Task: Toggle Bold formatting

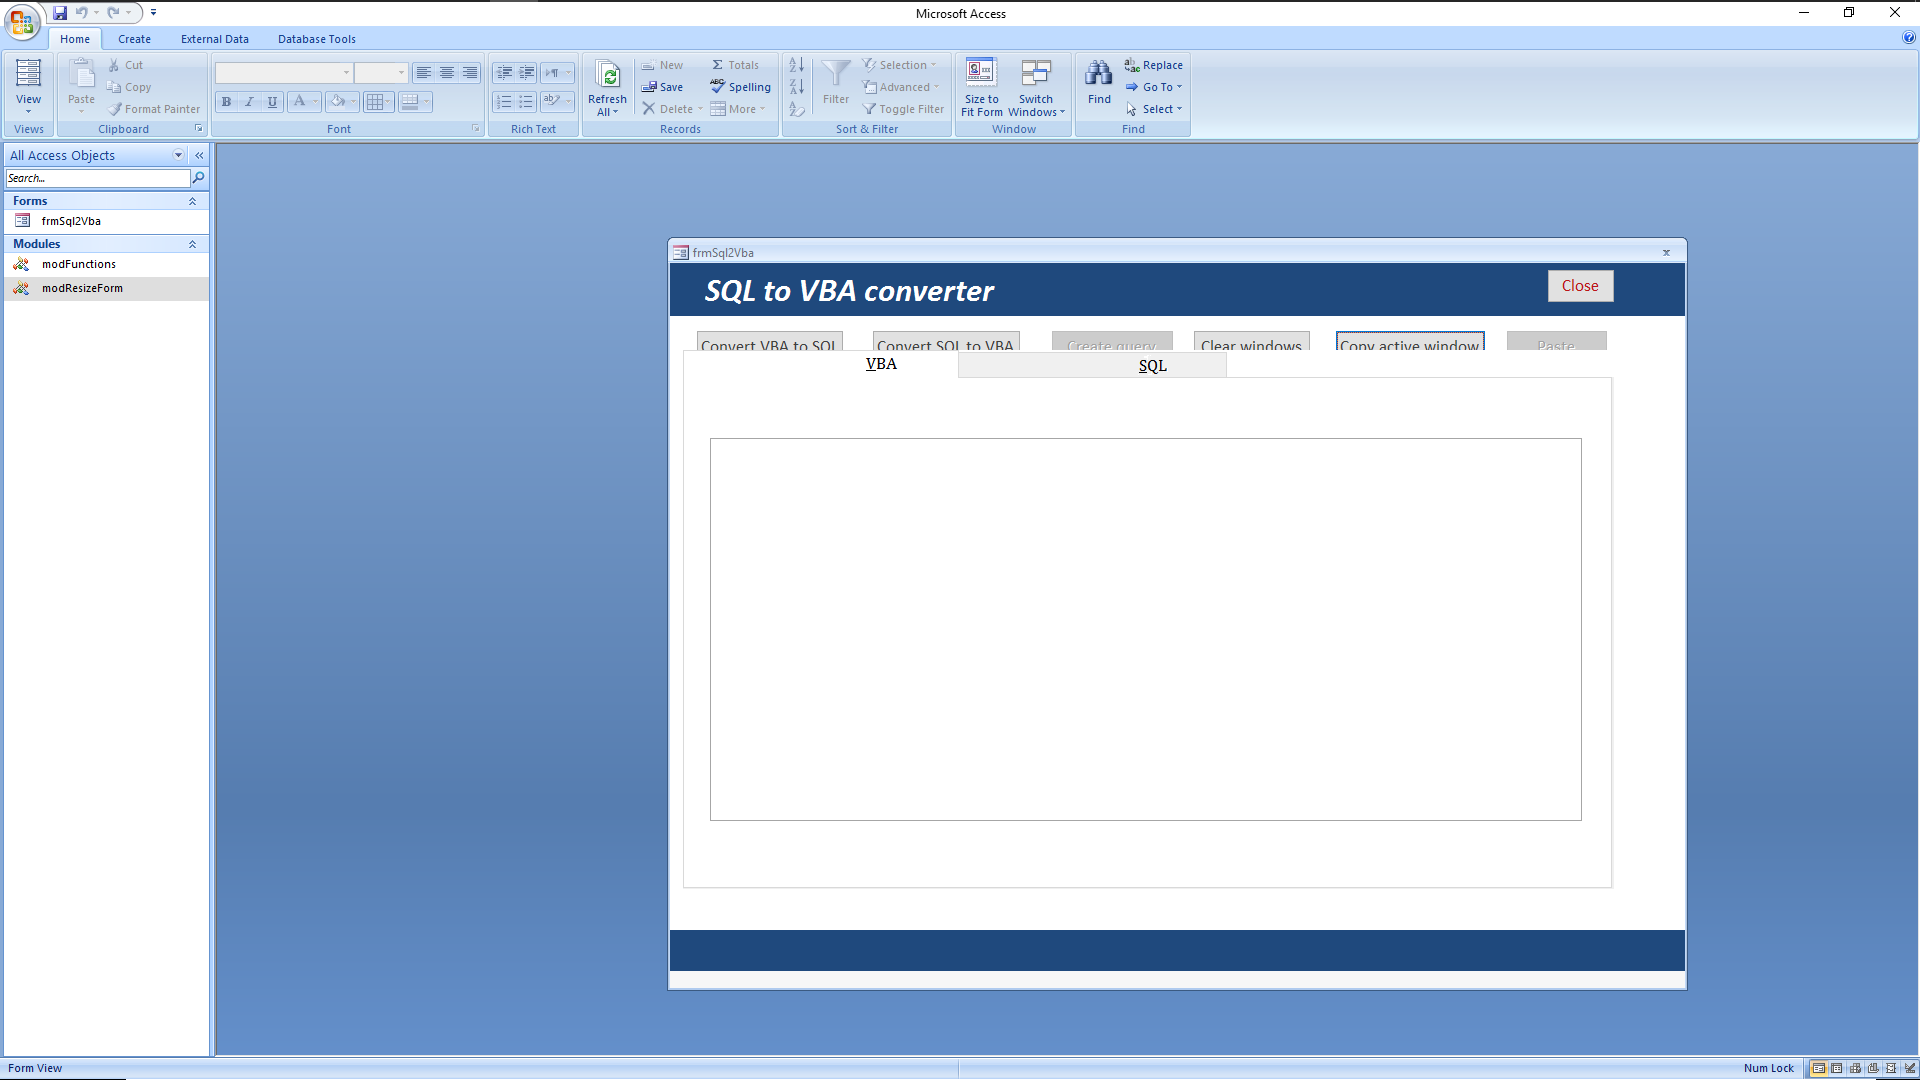Action: tap(227, 102)
